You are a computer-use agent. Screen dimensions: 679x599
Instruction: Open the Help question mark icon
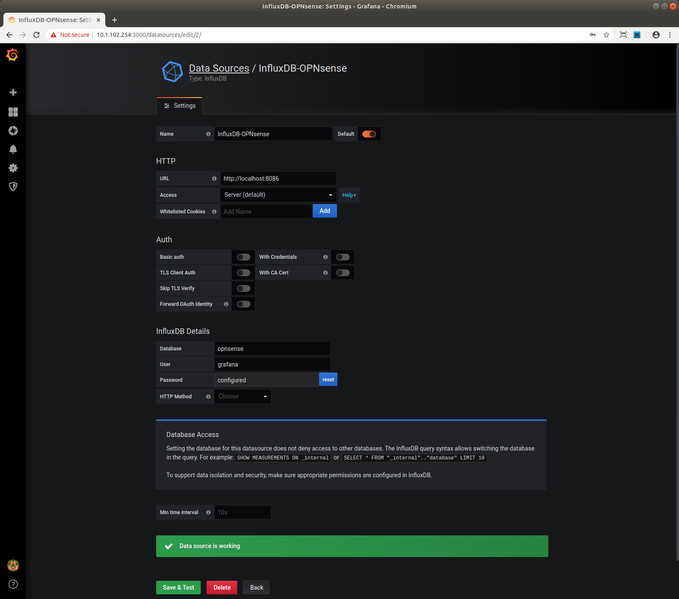pyautogui.click(x=13, y=584)
